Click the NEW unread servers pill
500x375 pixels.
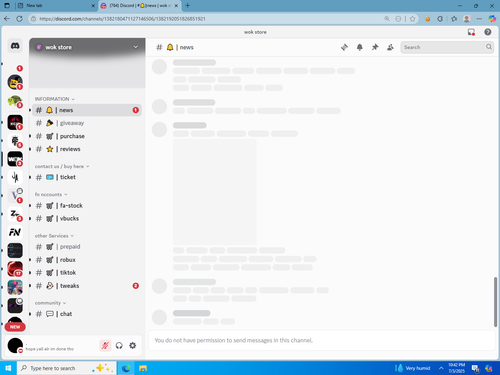click(15, 327)
